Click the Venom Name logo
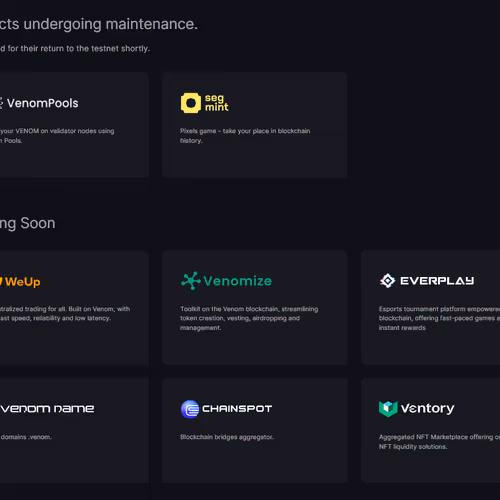The image size is (500, 500). (47, 409)
